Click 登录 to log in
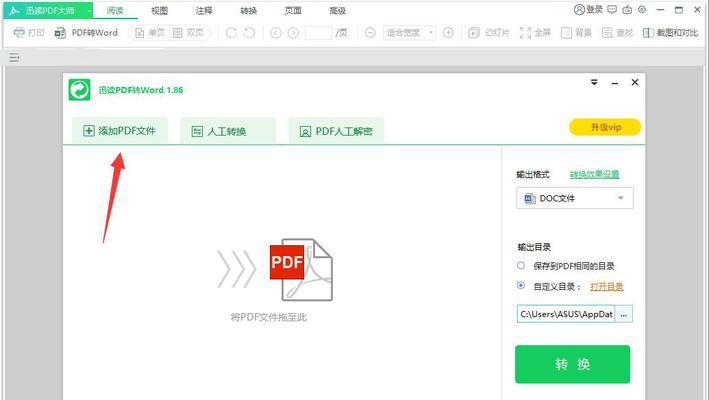Image resolution: width=709 pixels, height=400 pixels. [x=588, y=9]
